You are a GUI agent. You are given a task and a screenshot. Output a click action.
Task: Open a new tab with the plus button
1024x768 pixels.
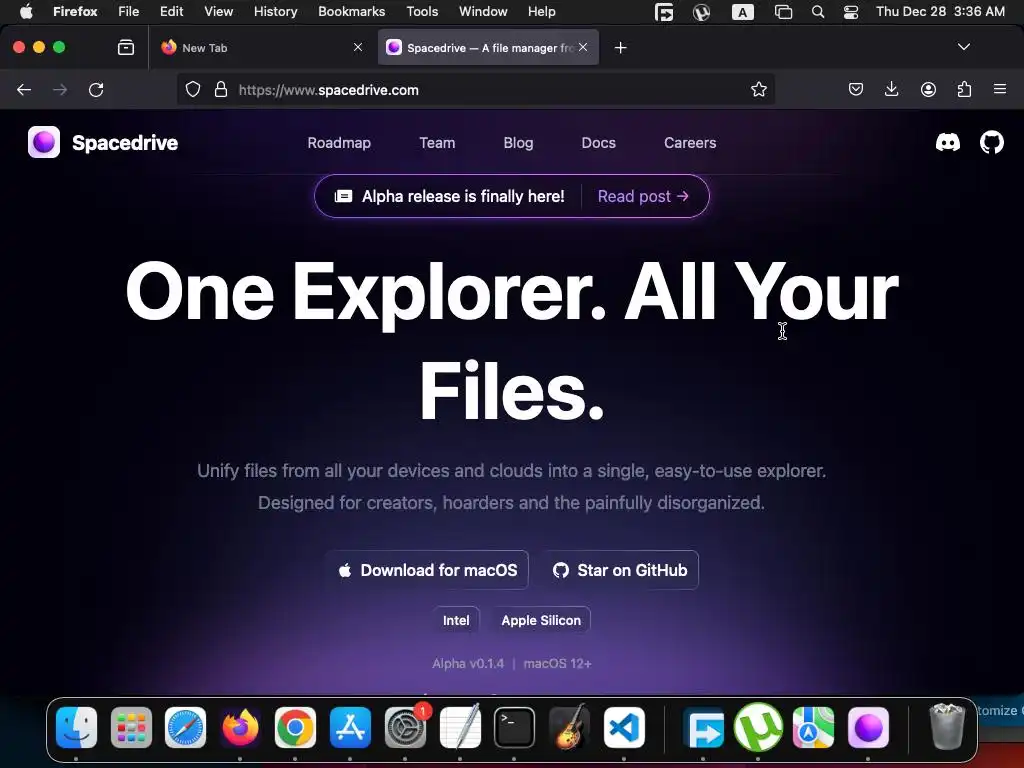(x=620, y=48)
